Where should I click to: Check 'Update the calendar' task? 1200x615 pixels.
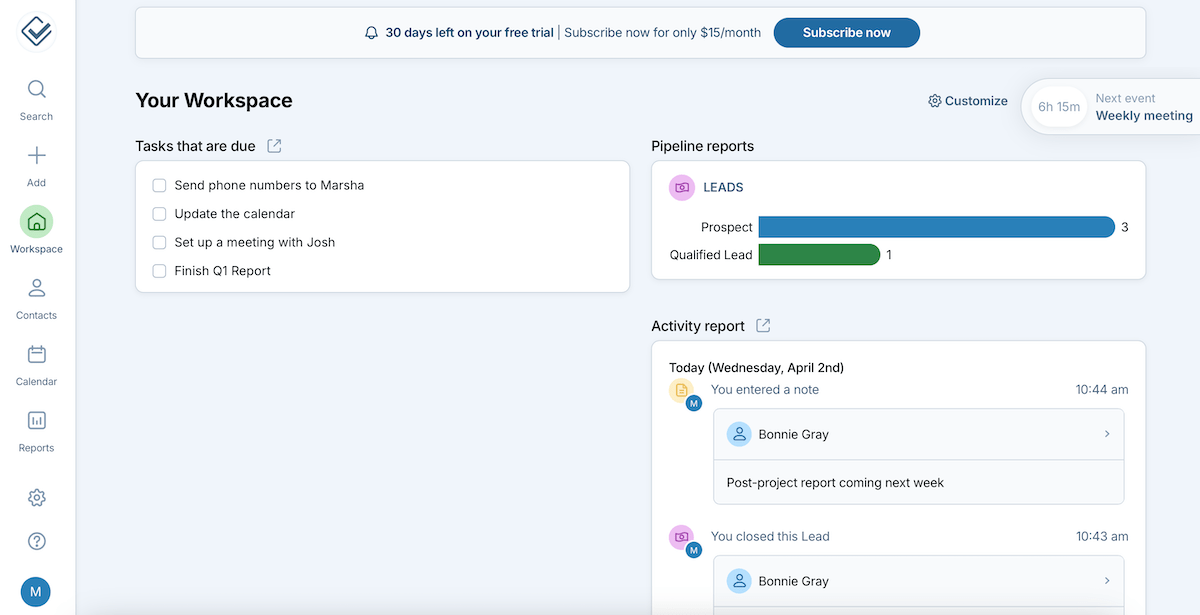point(159,214)
